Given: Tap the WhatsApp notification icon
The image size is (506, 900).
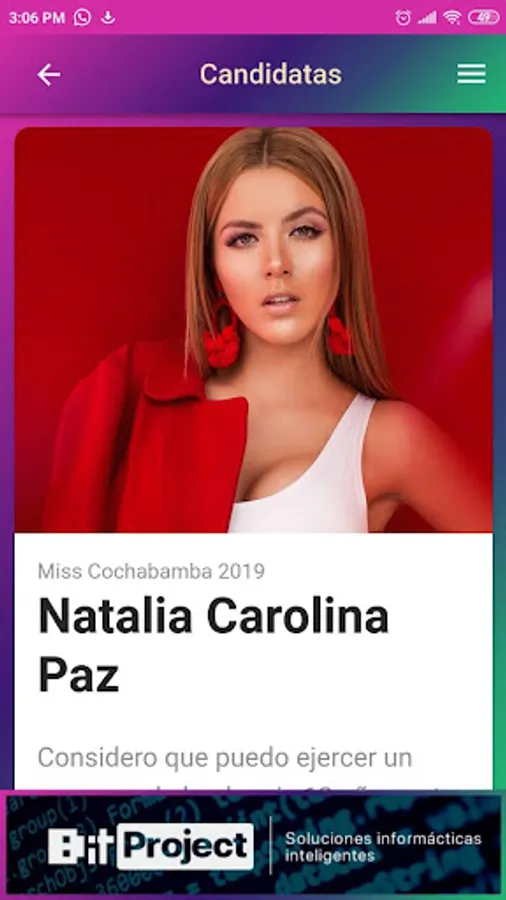Looking at the screenshot, I should tap(82, 18).
